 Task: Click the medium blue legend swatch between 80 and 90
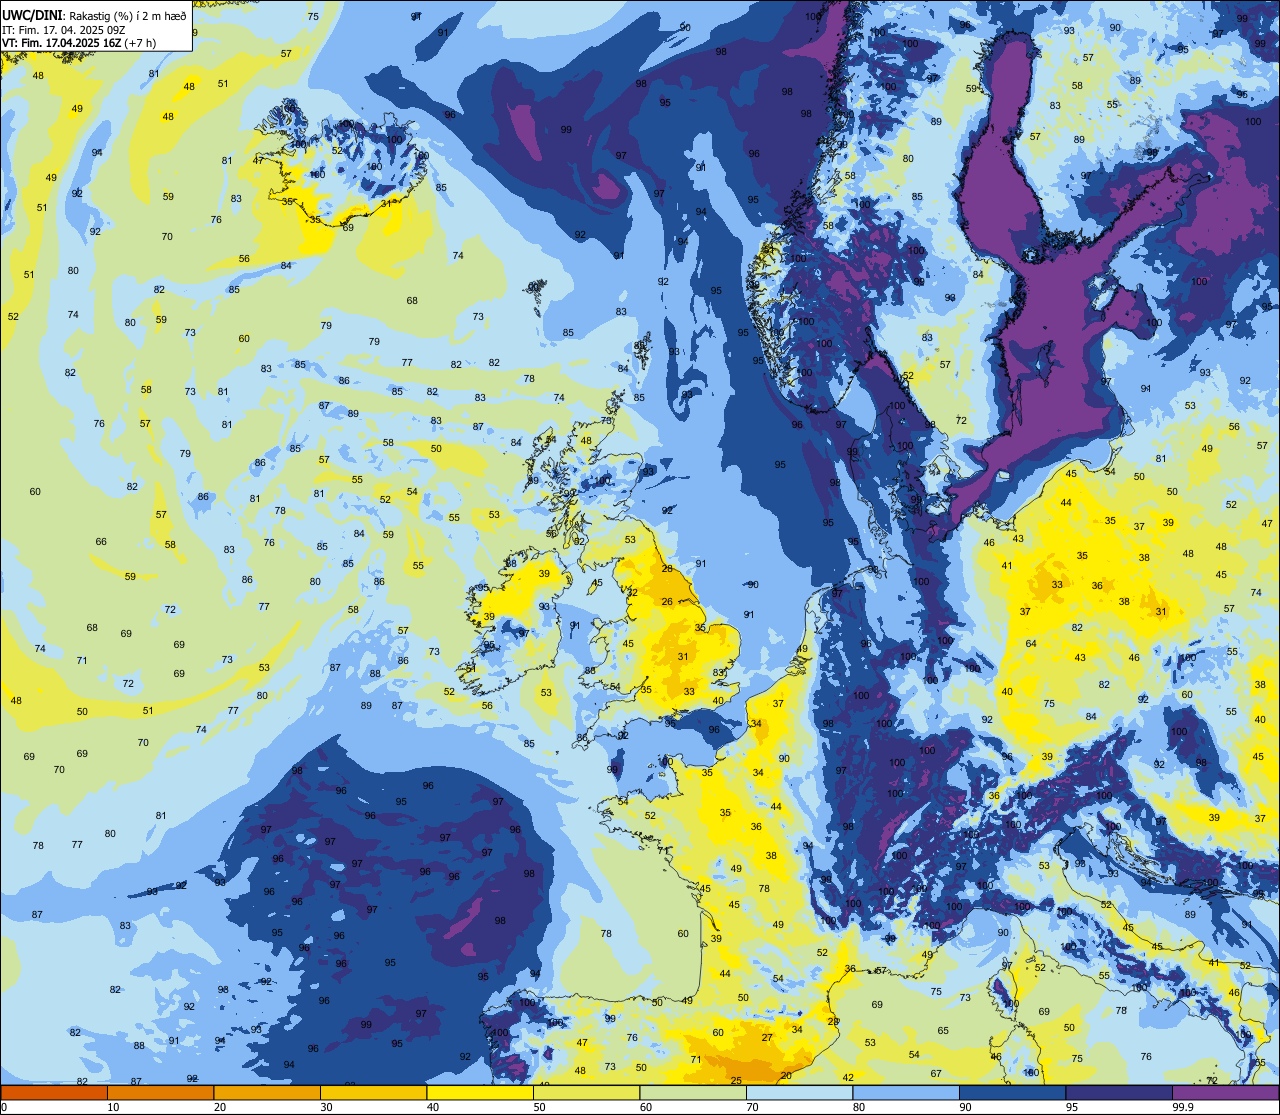point(906,1092)
